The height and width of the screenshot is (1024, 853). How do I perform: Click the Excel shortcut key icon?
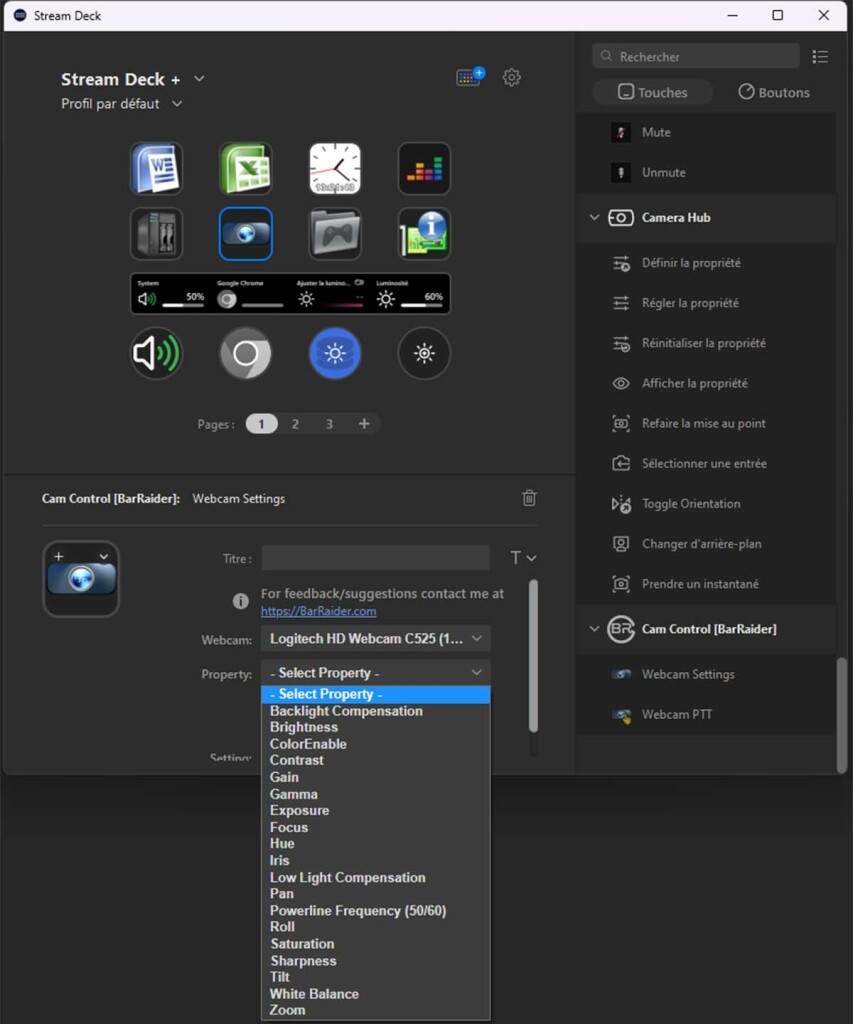click(x=245, y=168)
